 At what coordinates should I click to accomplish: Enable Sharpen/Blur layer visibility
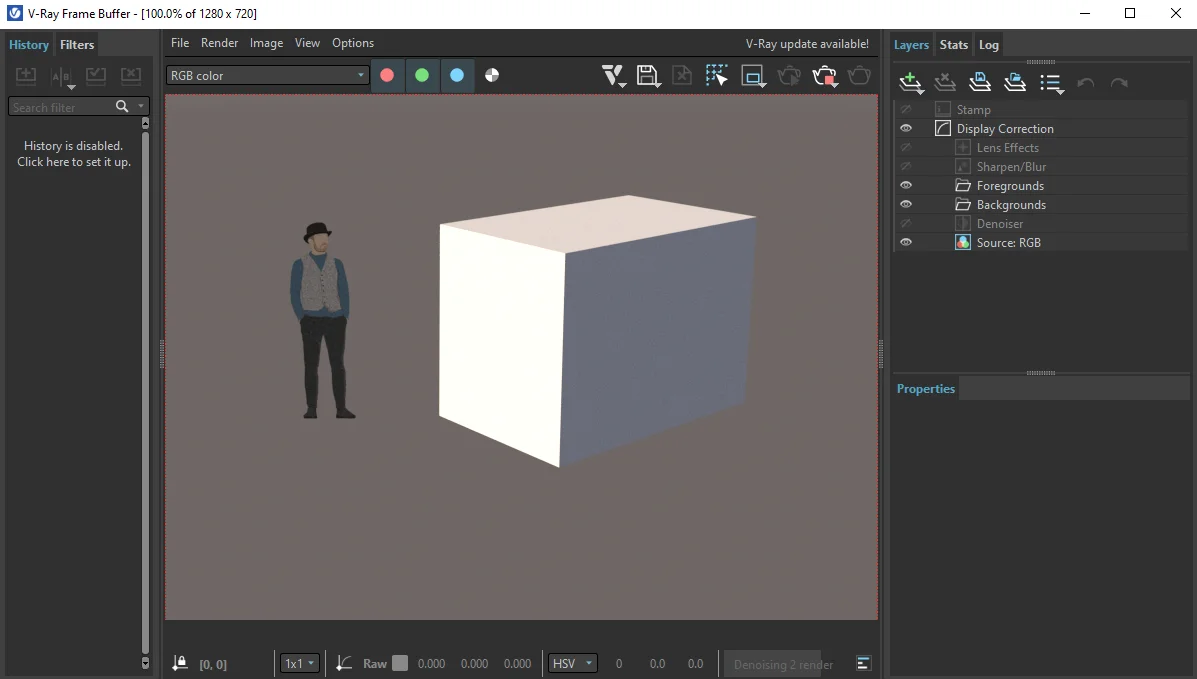pos(906,167)
